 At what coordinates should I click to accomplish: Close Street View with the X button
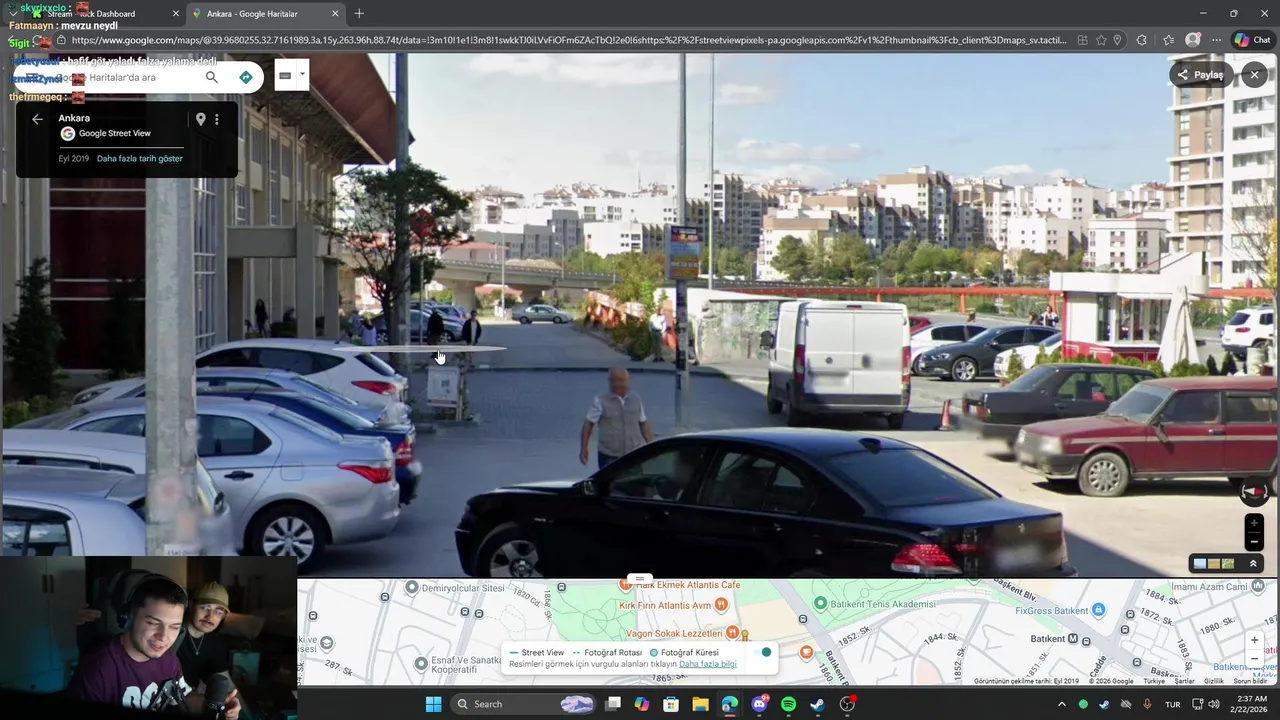coord(1254,75)
